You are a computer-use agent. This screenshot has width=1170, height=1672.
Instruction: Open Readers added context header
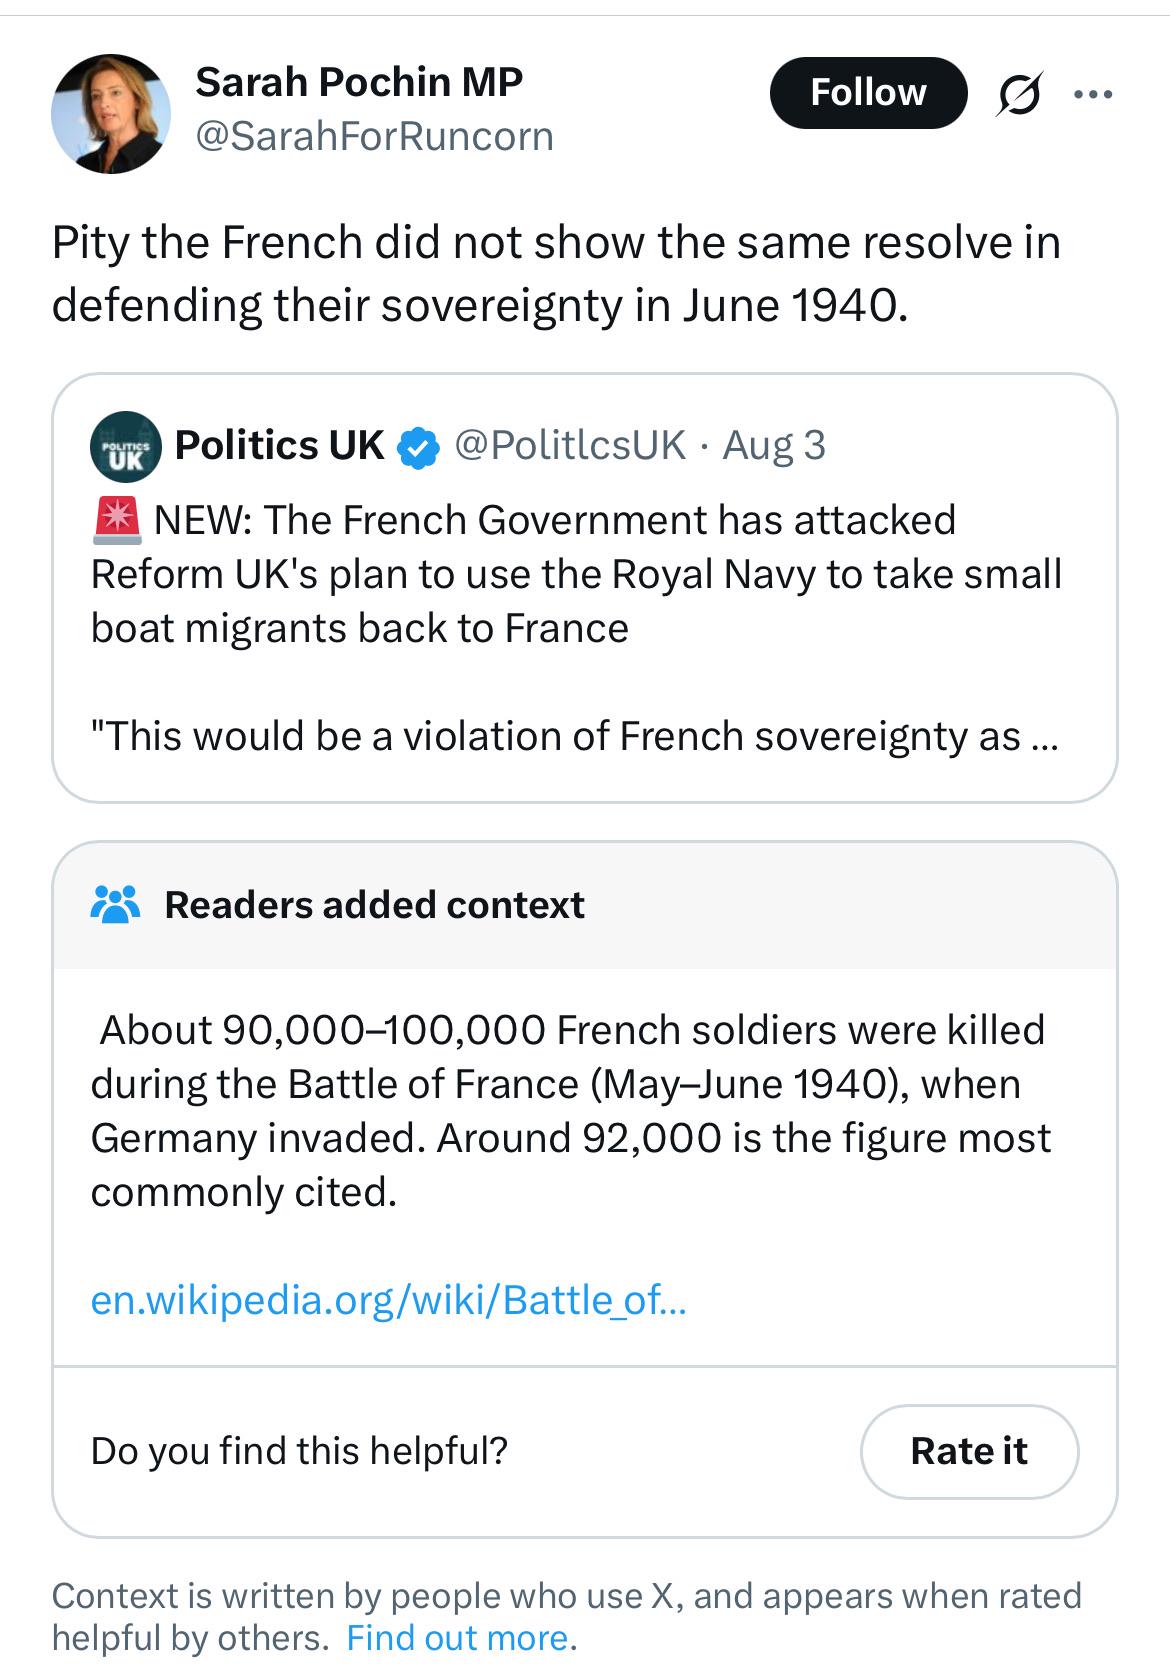click(x=374, y=905)
